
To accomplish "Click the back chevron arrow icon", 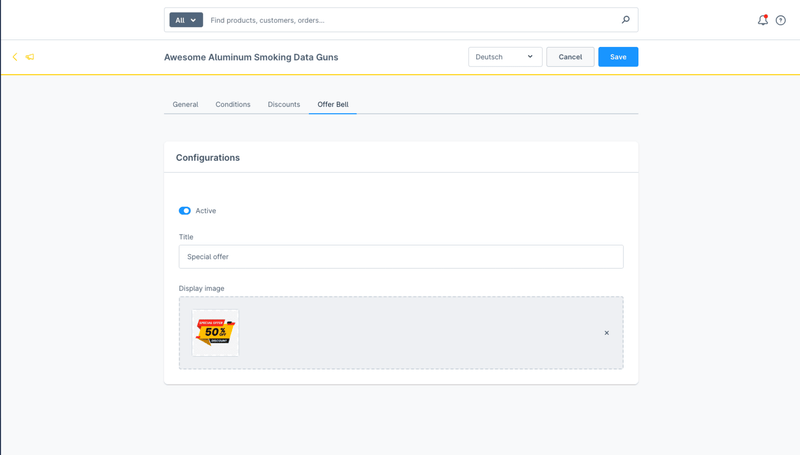I will [15, 57].
